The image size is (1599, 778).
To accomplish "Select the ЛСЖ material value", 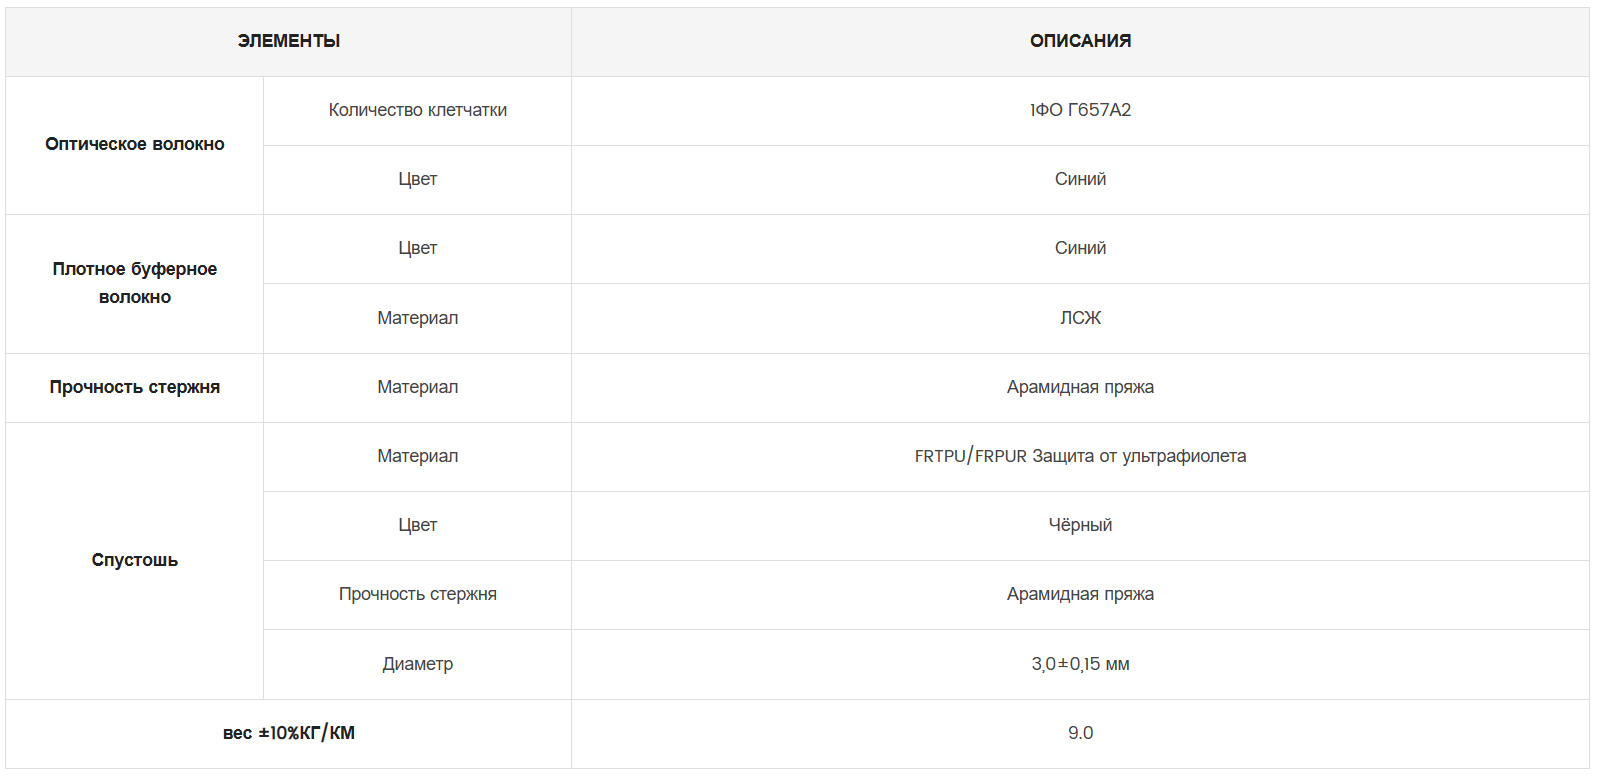I will pos(1080,318).
